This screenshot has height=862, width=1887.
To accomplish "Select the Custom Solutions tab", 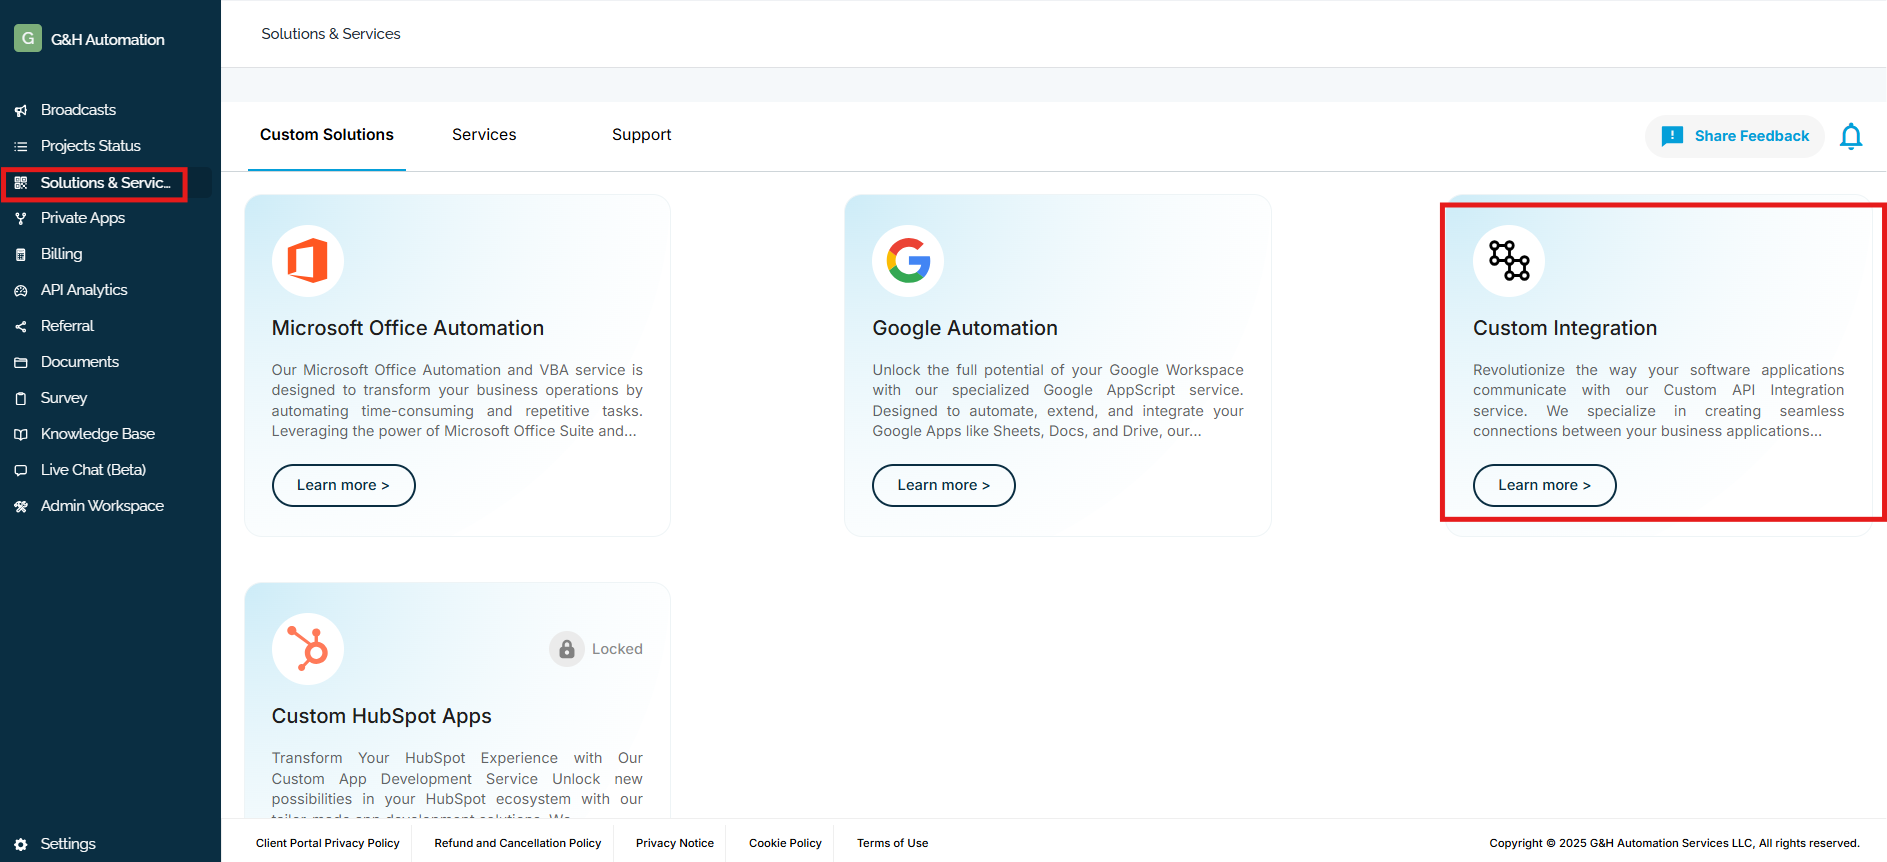I will 327,135.
